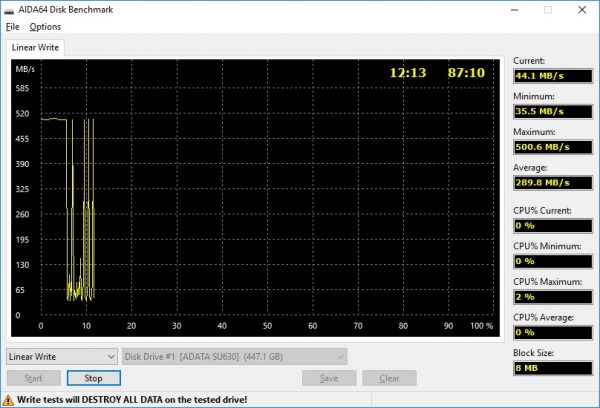Click the CPU% Average value field
600x408 pixels.
coord(553,333)
